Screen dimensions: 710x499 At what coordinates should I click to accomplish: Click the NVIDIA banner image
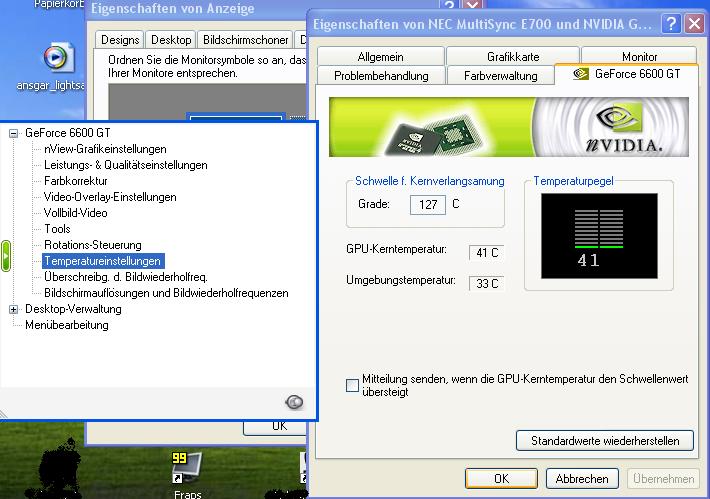509,127
